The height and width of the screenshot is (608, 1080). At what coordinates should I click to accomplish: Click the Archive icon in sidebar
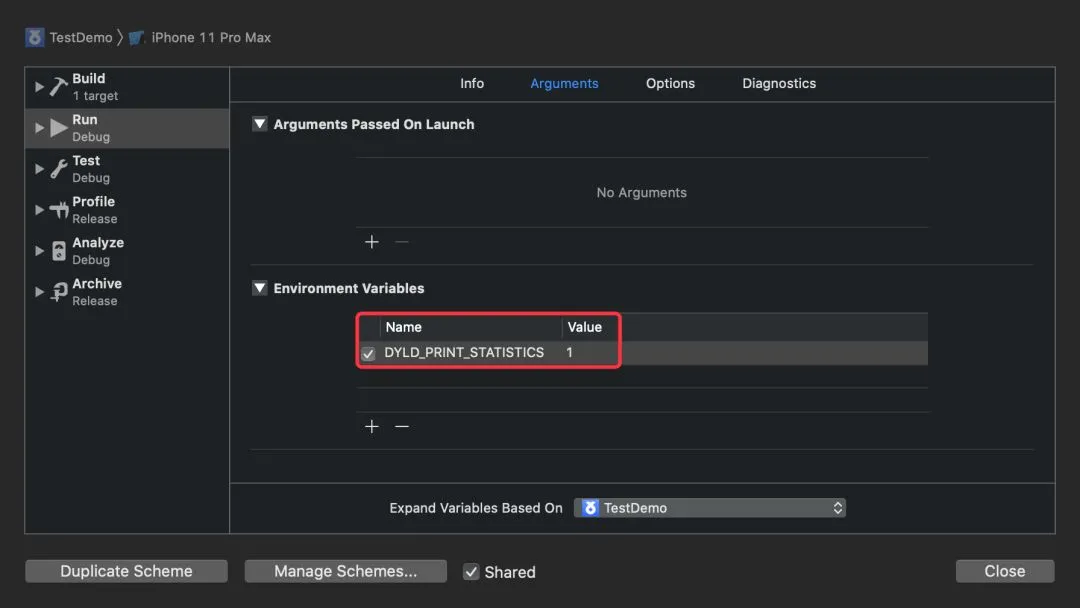[x=59, y=292]
